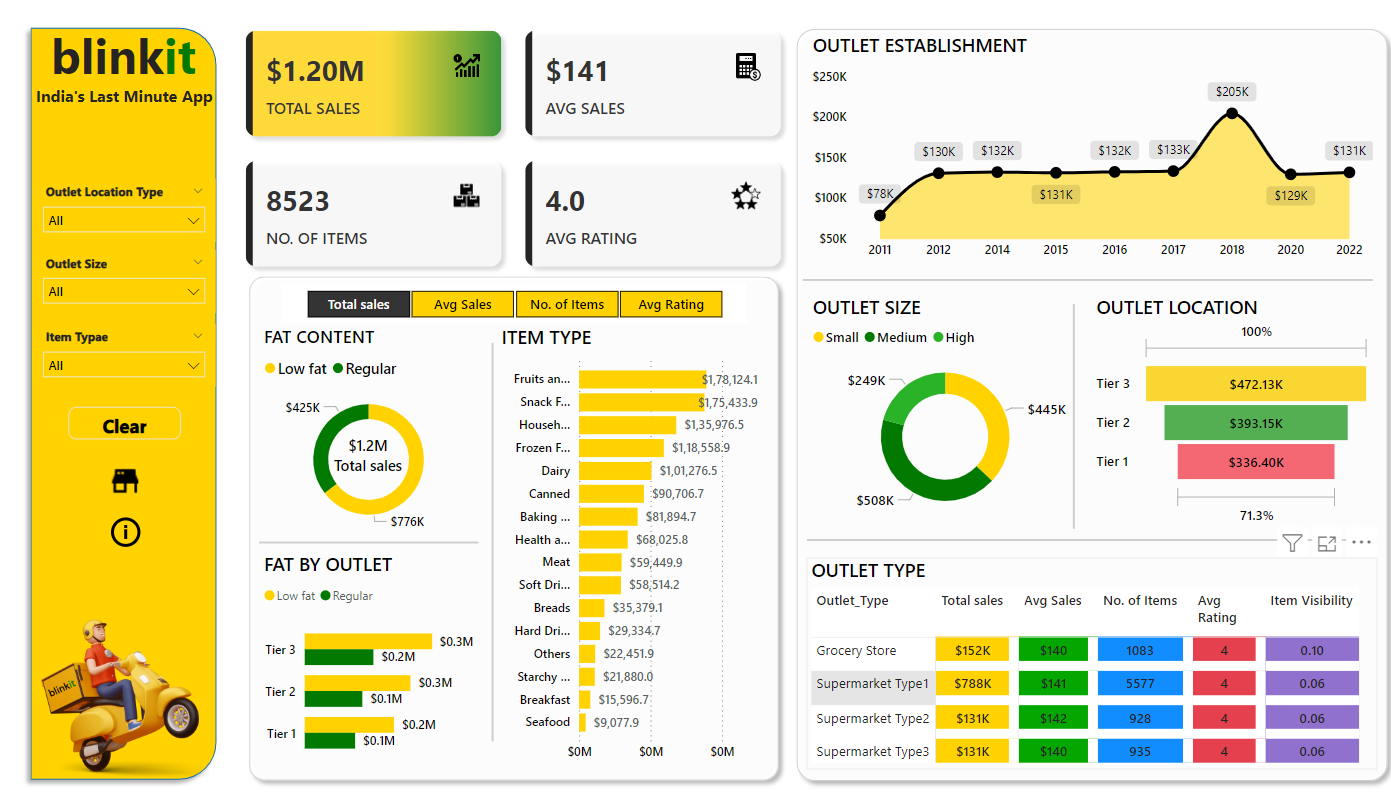Toggle Low fat legend in Fat By Outlet

(x=290, y=596)
